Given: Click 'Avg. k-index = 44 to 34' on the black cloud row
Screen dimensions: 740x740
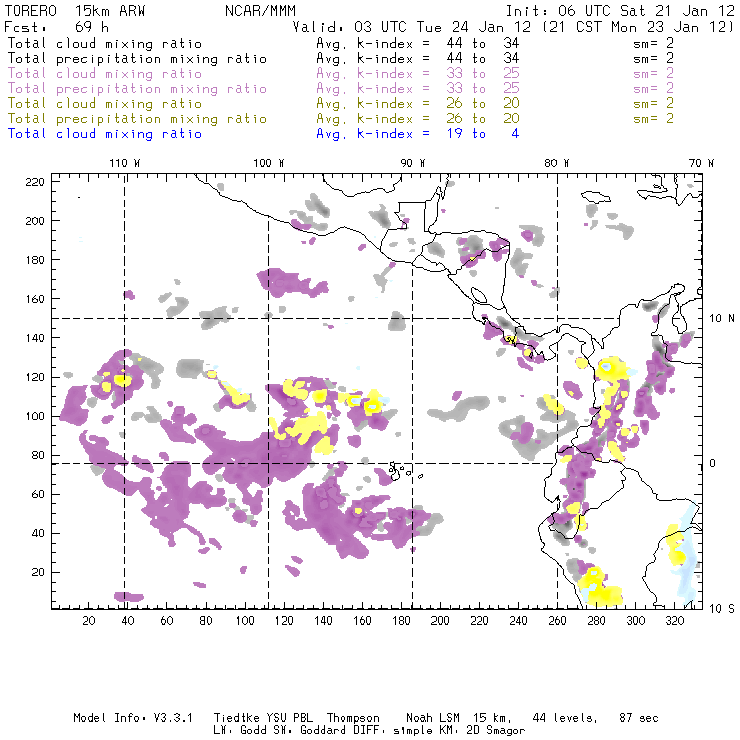Looking at the screenshot, I should [x=418, y=44].
